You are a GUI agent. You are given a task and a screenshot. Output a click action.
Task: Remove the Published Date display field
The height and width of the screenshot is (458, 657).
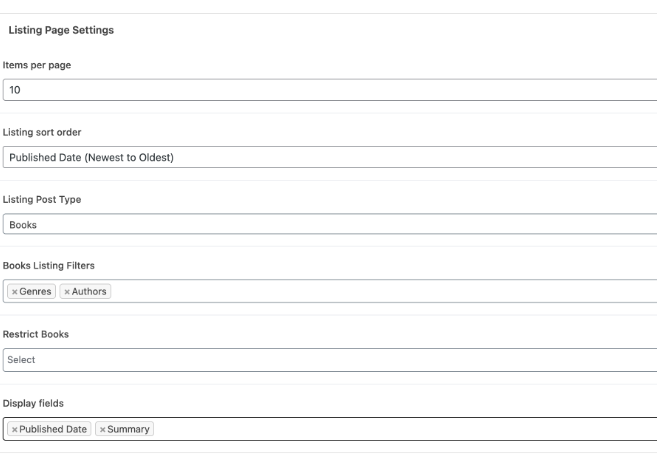[13, 429]
